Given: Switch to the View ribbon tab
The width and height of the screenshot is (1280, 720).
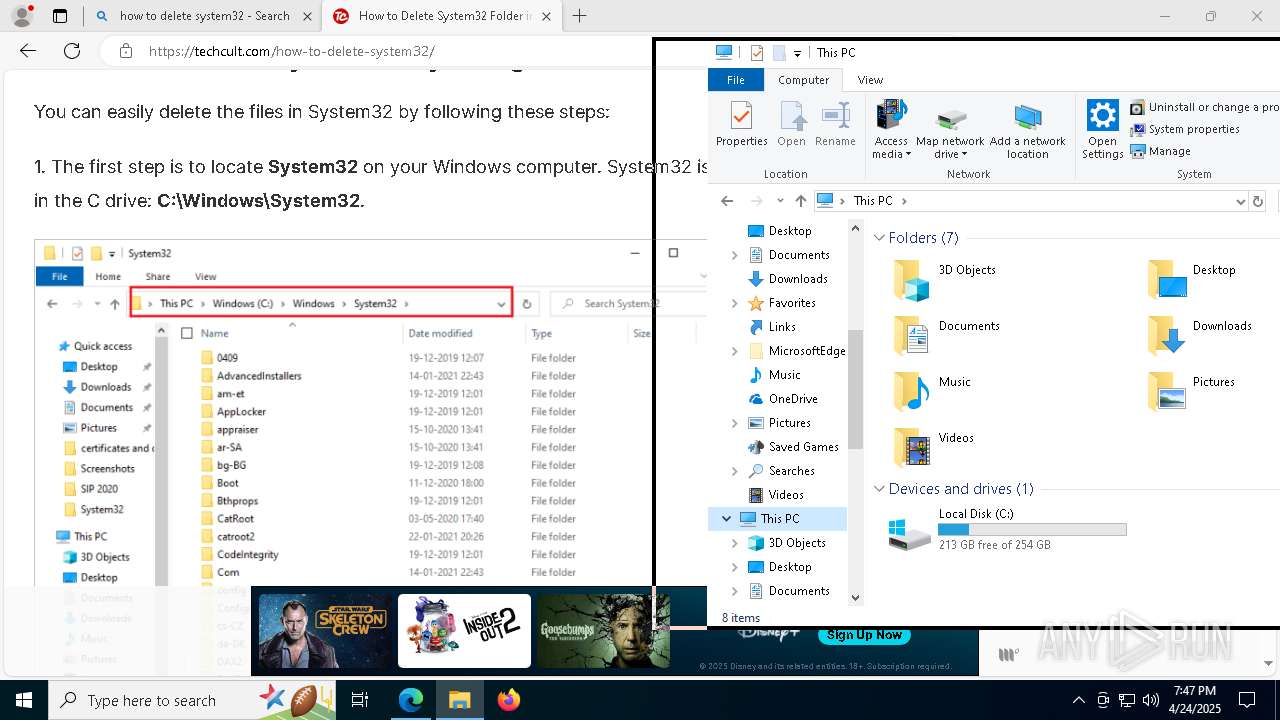Looking at the screenshot, I should pyautogui.click(x=870, y=80).
